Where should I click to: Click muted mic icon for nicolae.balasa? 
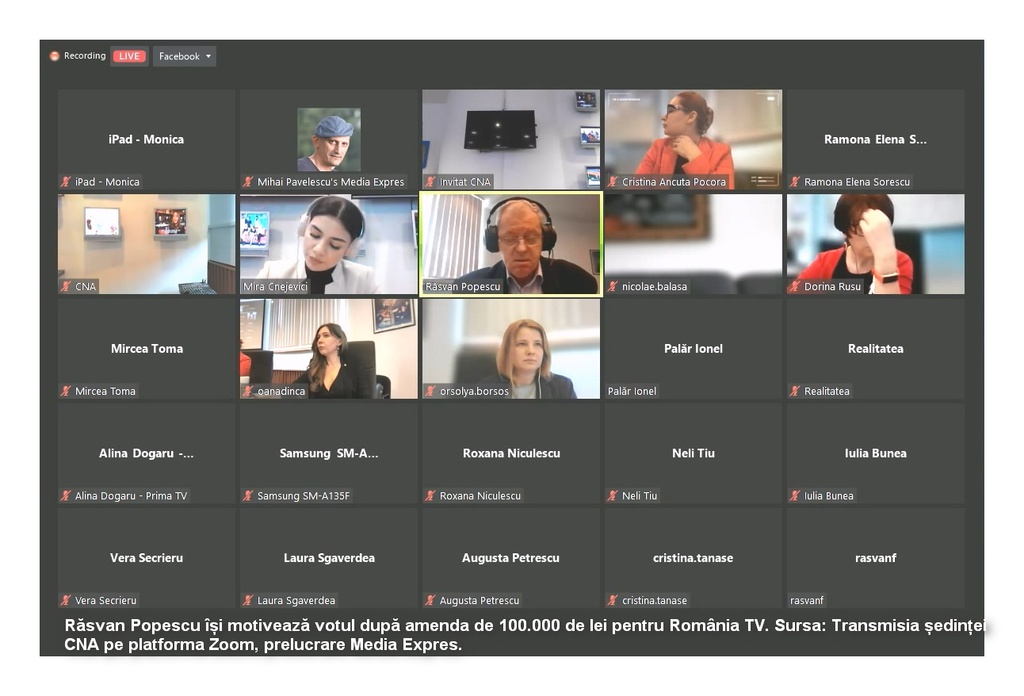(613, 287)
